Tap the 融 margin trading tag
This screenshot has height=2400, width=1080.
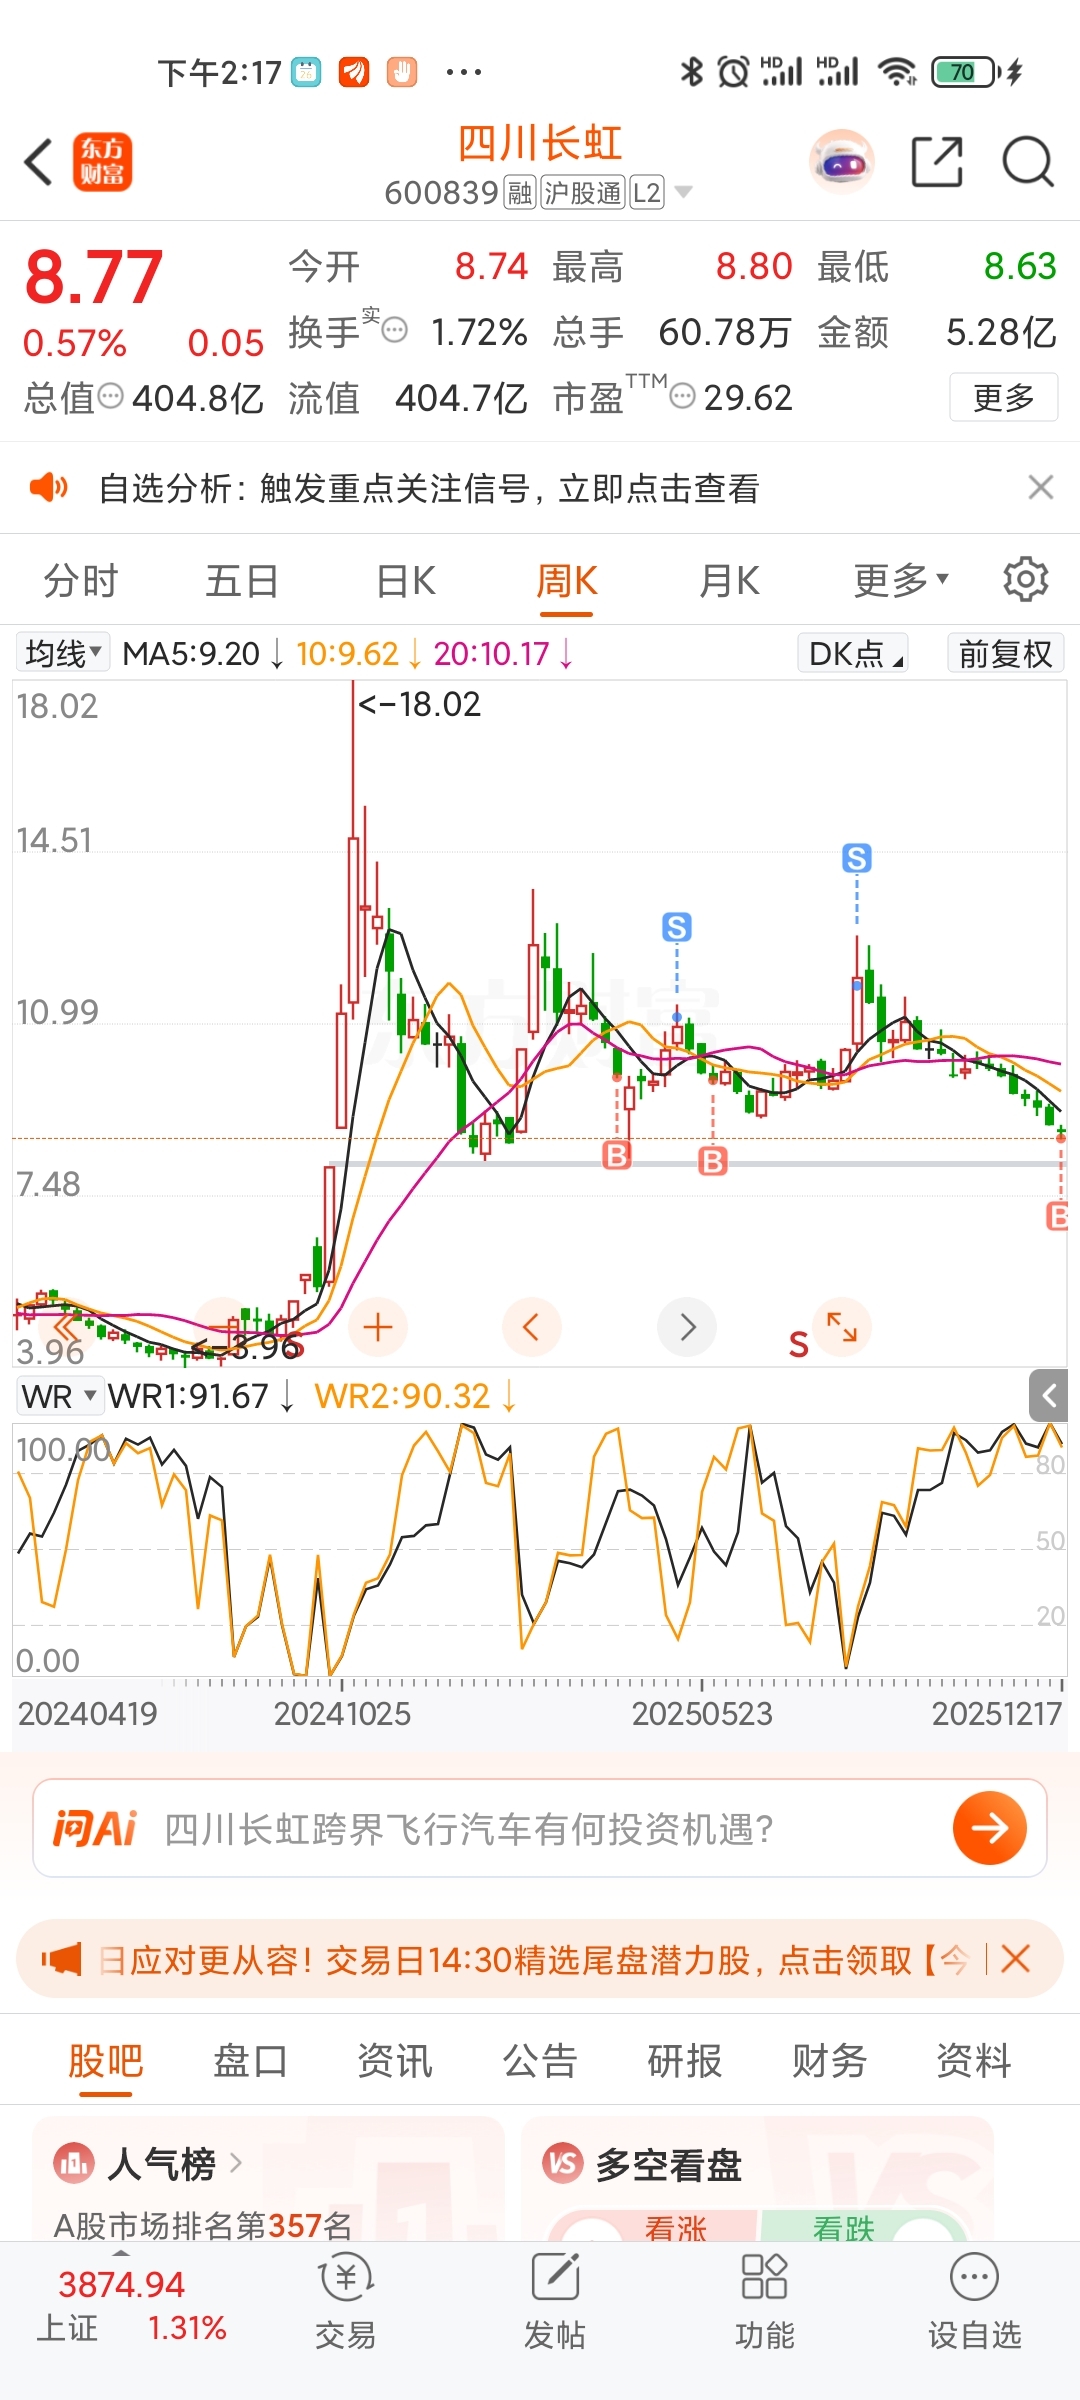pos(520,192)
